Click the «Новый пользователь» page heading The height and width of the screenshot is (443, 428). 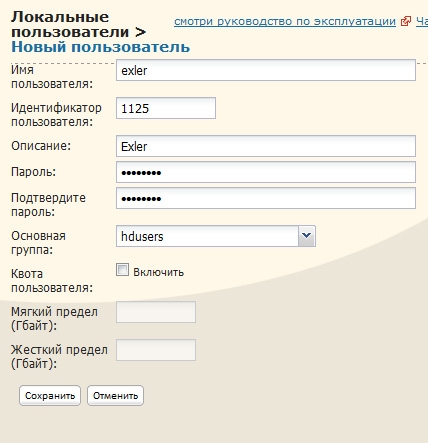(101, 47)
